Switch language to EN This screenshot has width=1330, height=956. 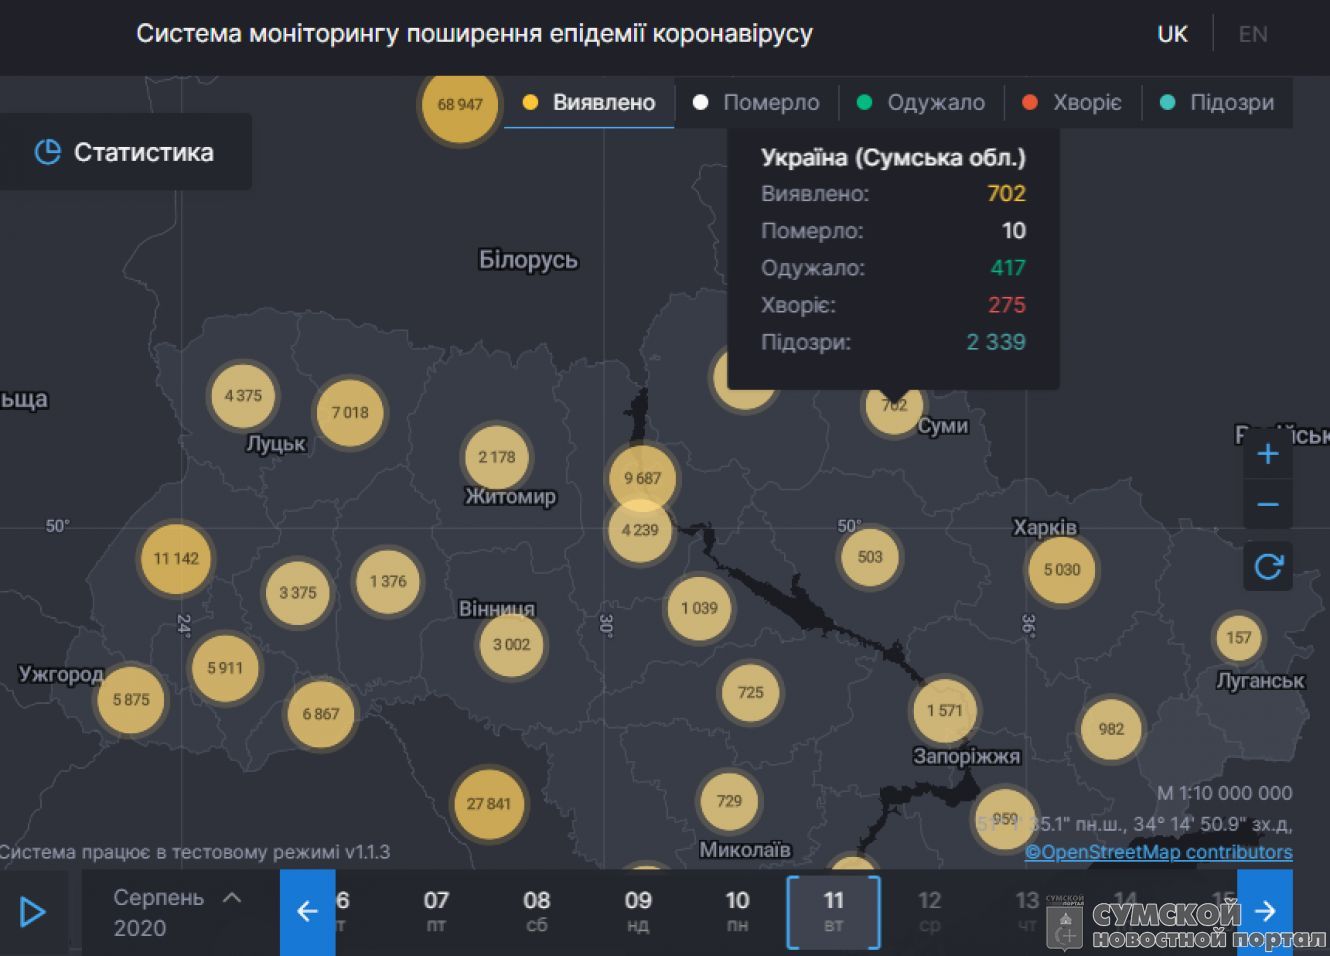click(1252, 34)
